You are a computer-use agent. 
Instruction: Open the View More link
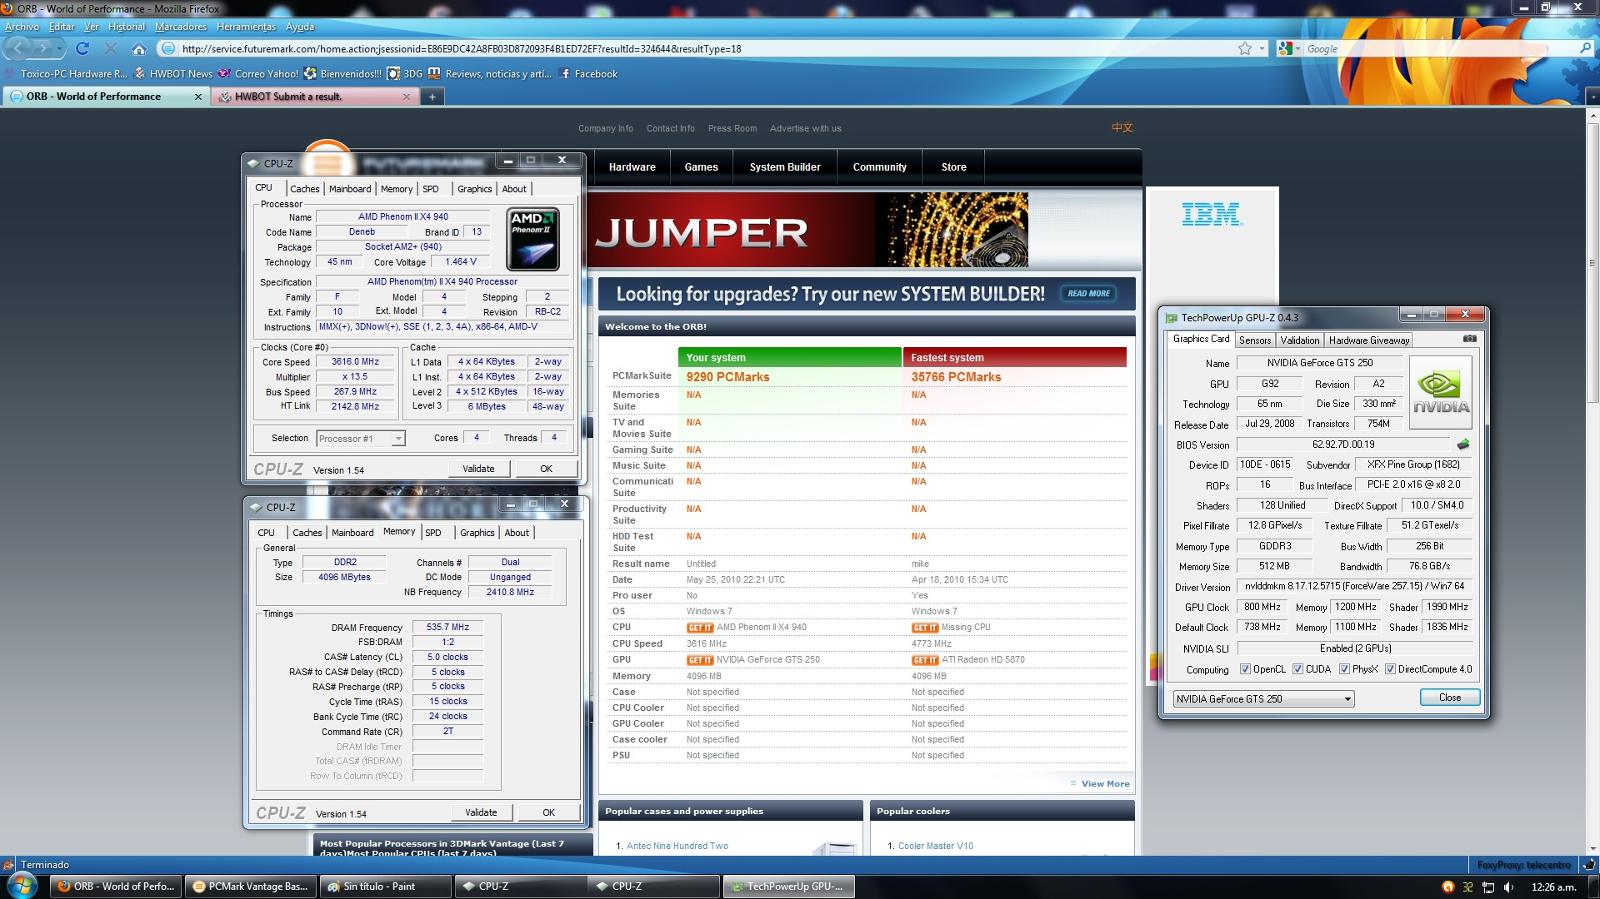(x=1105, y=784)
